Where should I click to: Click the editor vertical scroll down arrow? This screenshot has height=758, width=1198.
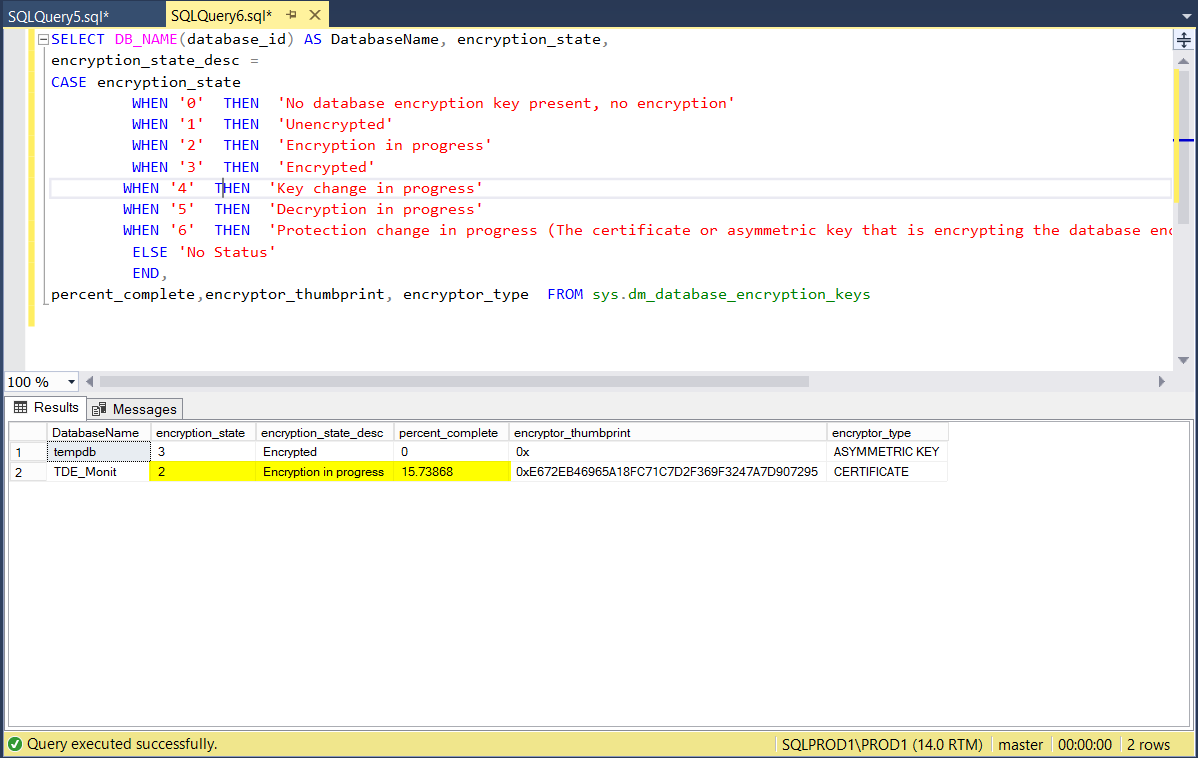pyautogui.click(x=1183, y=360)
